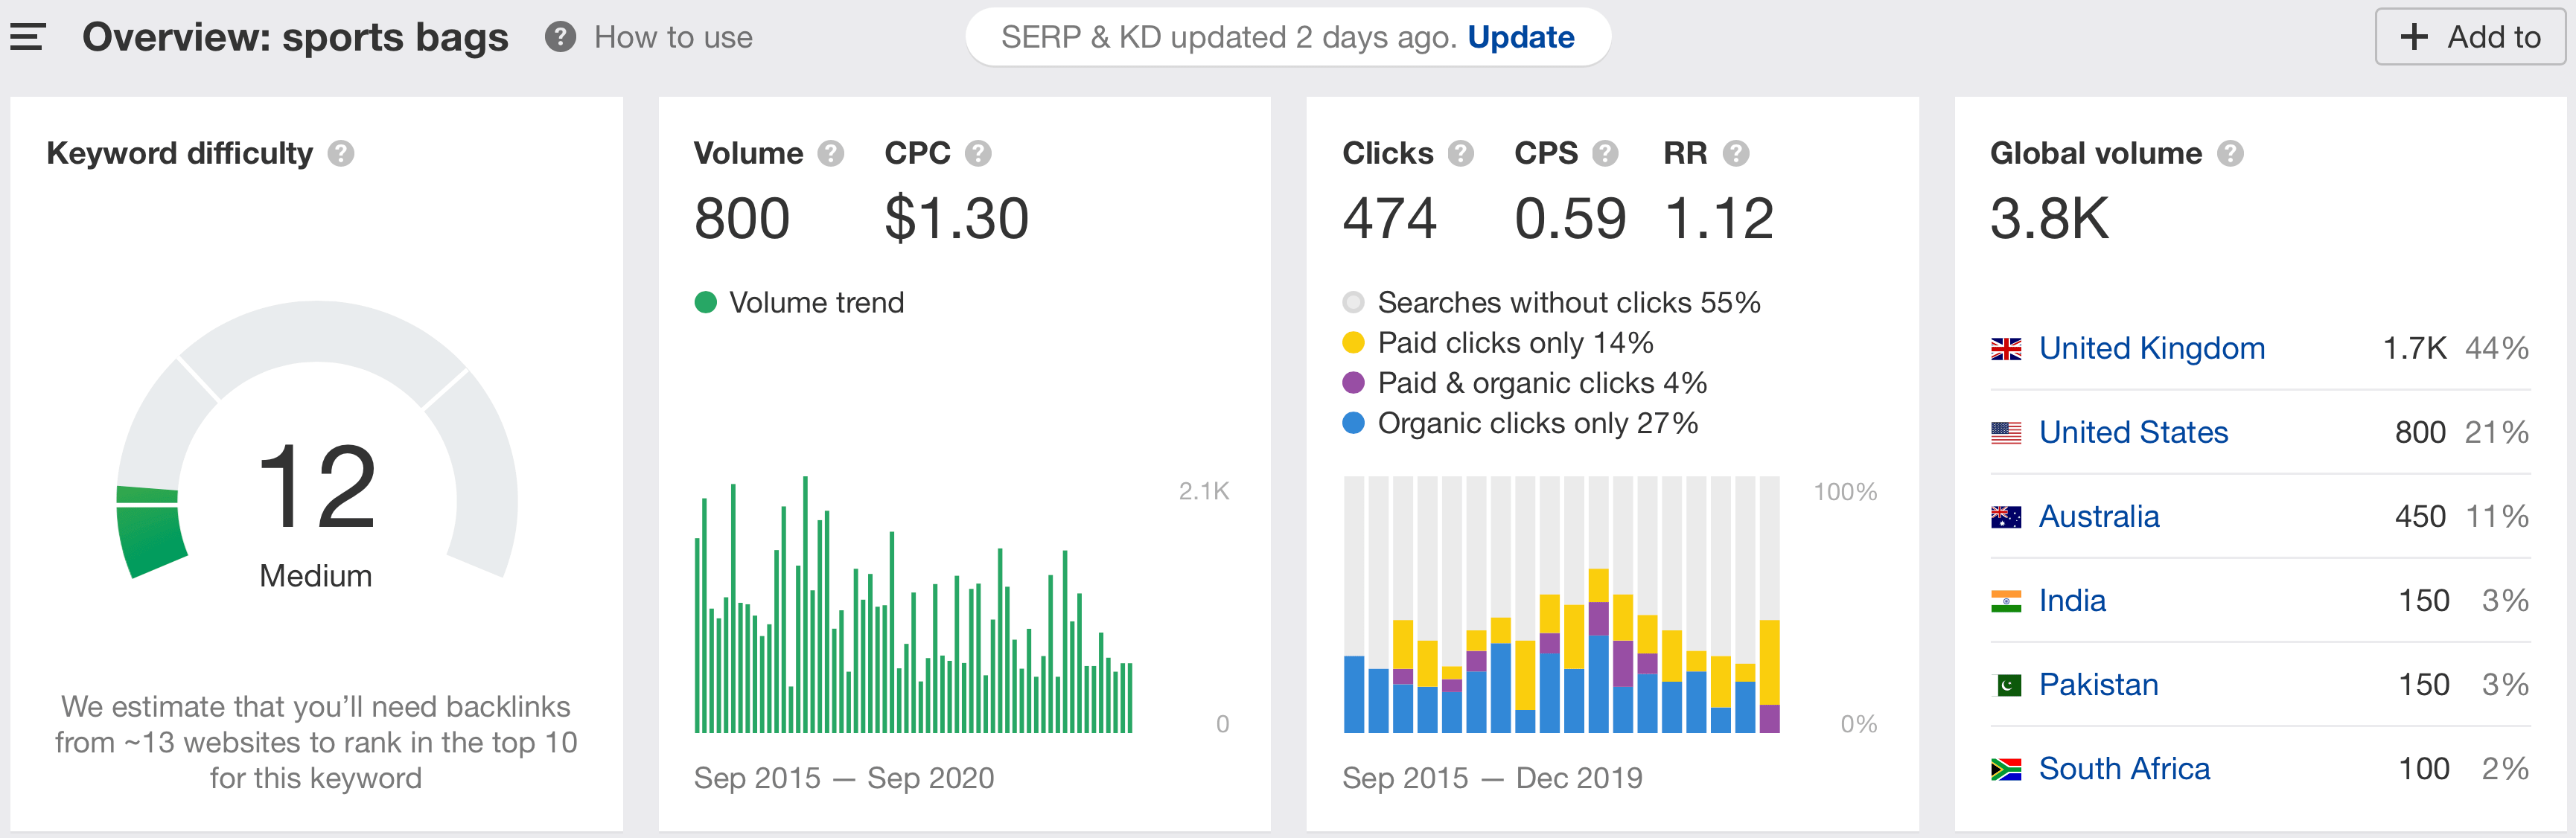The image size is (2576, 838).
Task: Click Keyword difficulty help question mark
Action: tap(341, 153)
